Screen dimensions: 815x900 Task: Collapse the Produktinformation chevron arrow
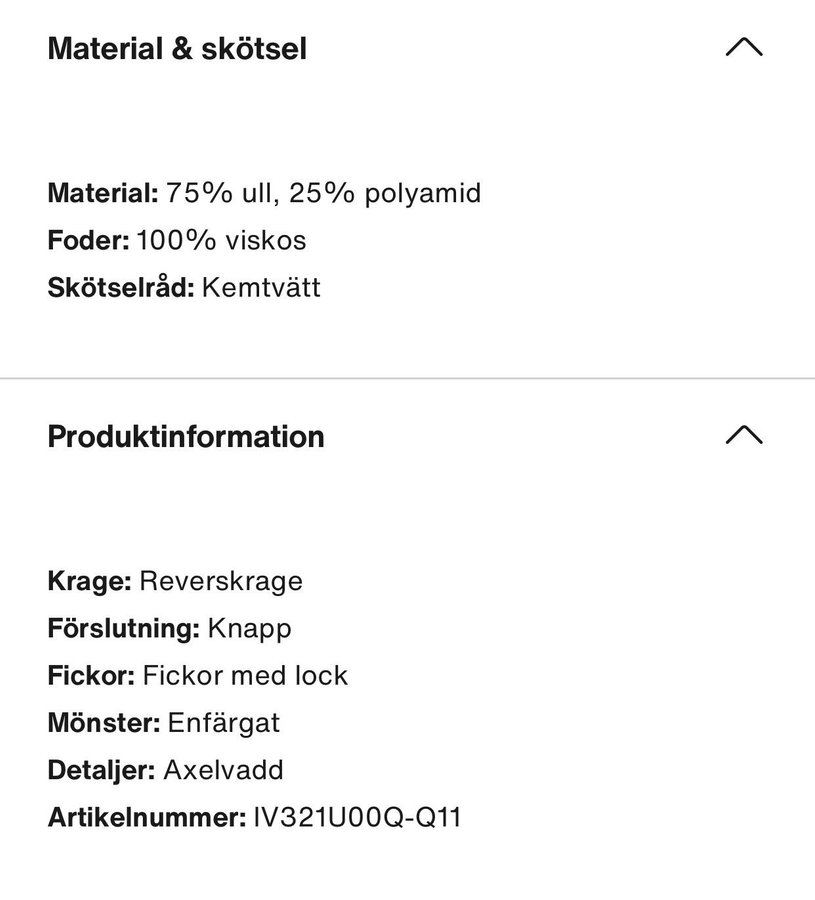click(x=743, y=435)
